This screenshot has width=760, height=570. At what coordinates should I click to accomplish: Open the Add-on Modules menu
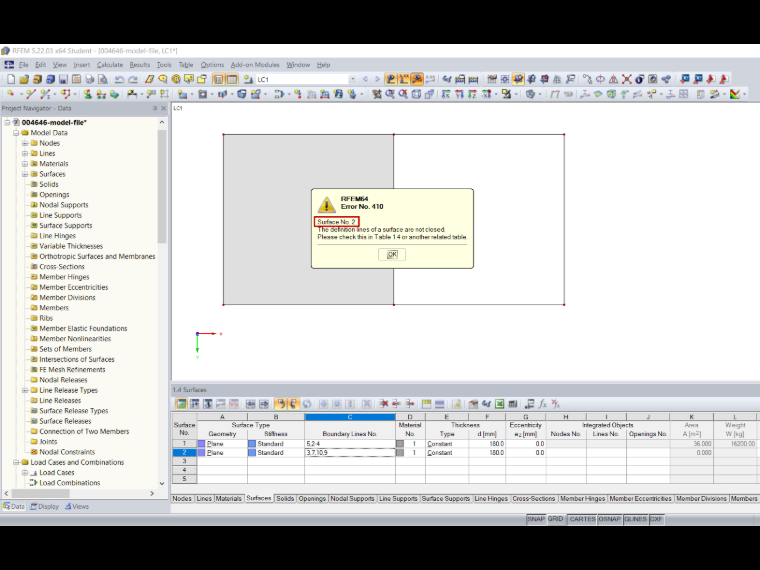[x=255, y=64]
